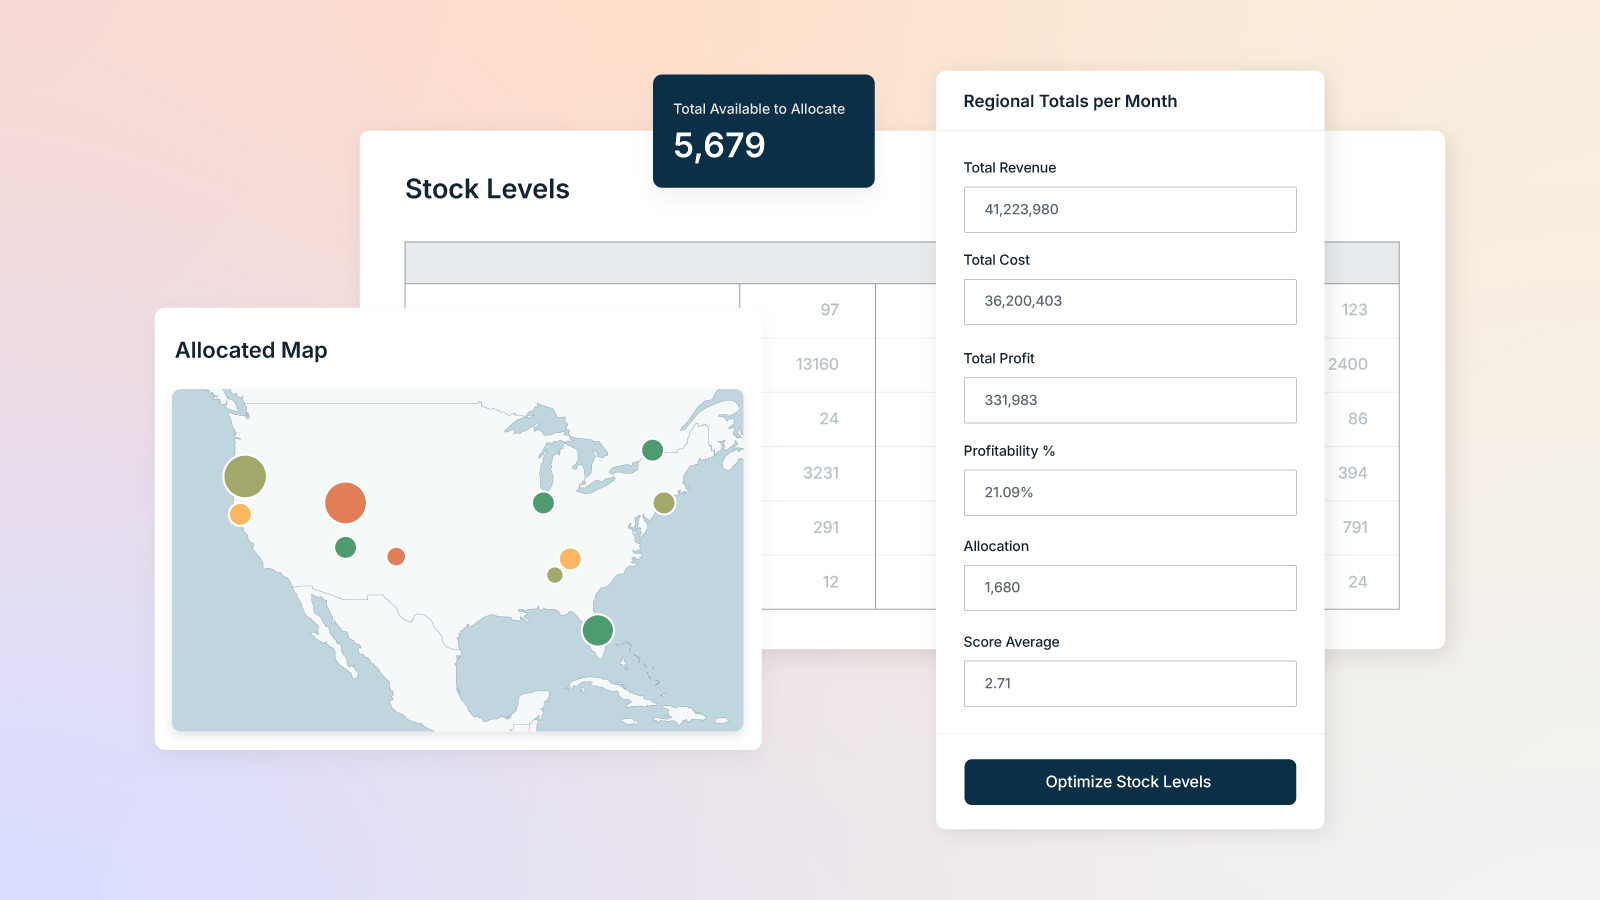This screenshot has width=1600, height=900.
Task: Click the green bubble in the far Northeast
Action: coord(651,450)
